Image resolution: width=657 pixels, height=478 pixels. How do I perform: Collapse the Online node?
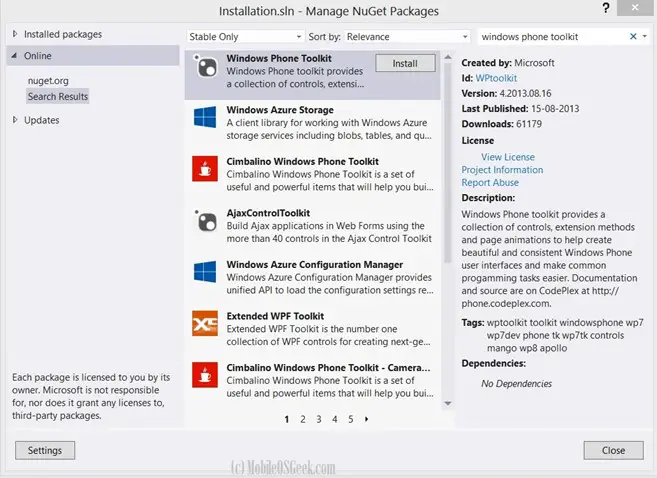click(x=14, y=55)
